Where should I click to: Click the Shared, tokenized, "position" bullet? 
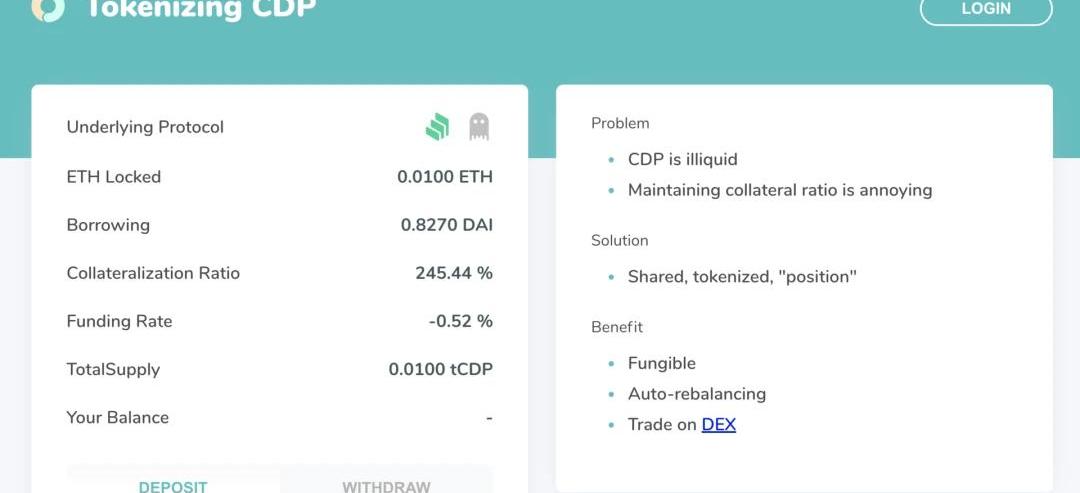(742, 277)
